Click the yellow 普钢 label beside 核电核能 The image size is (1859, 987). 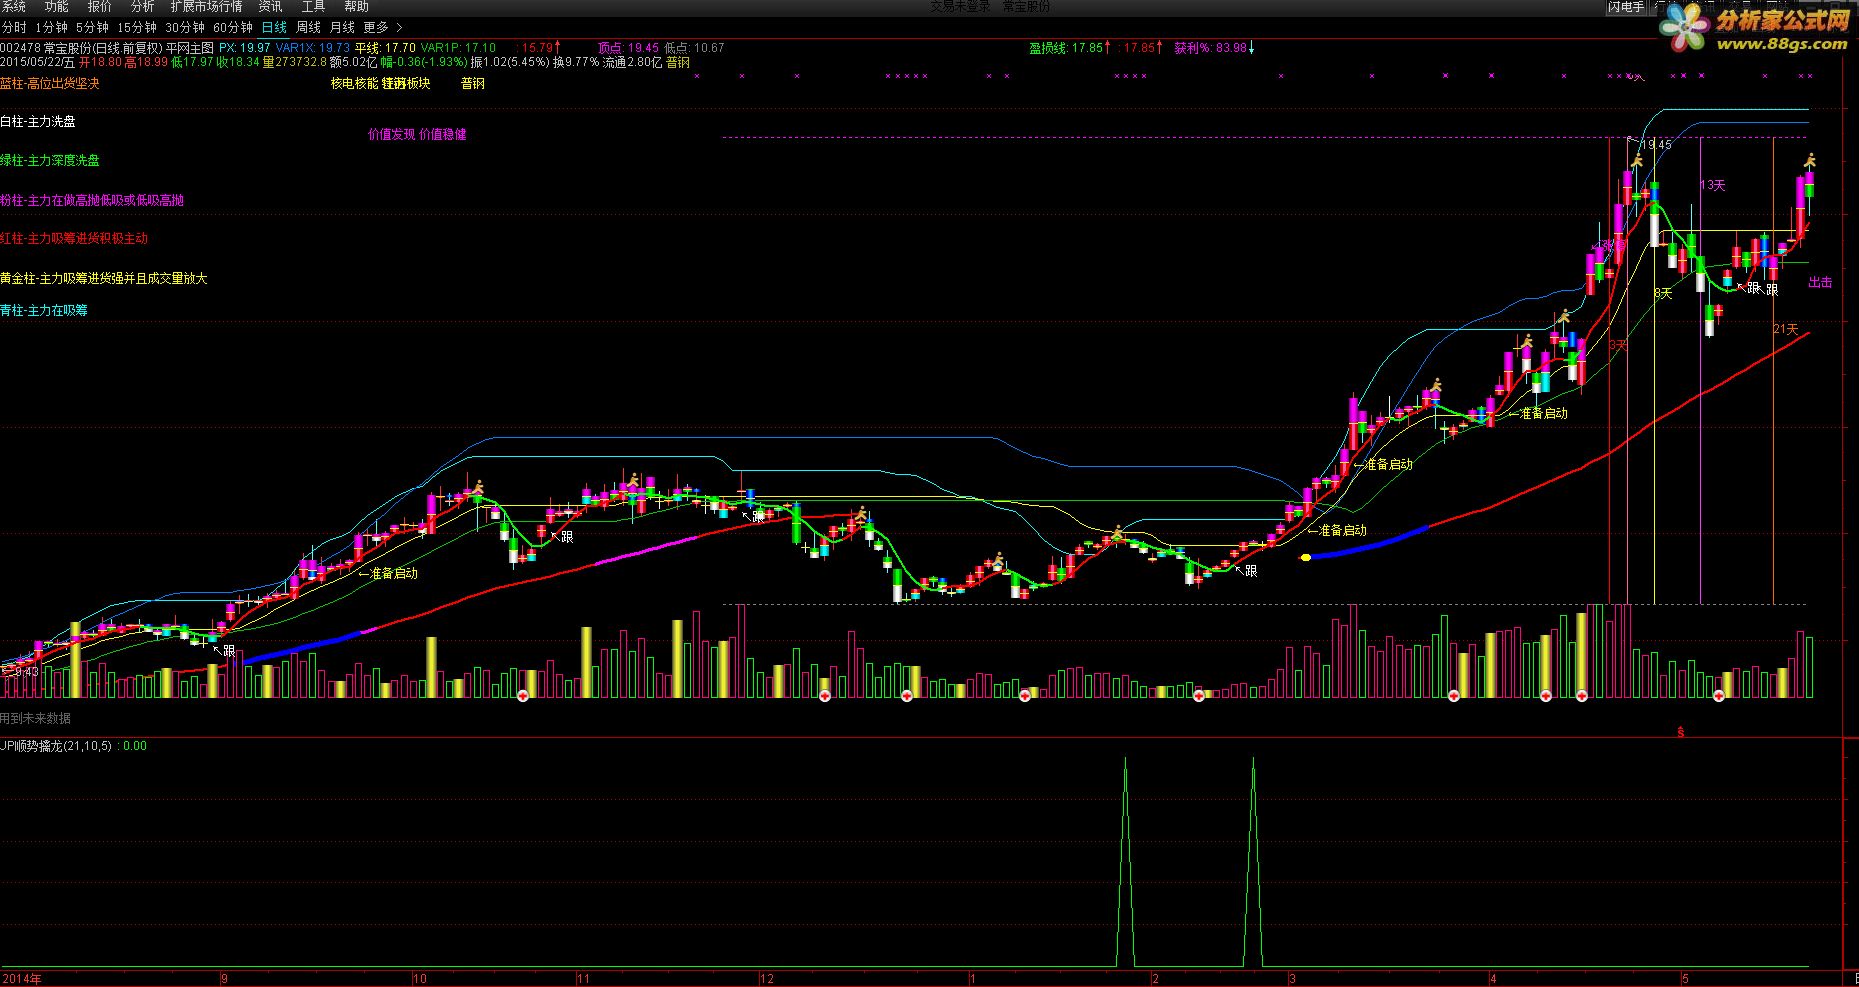click(x=473, y=84)
